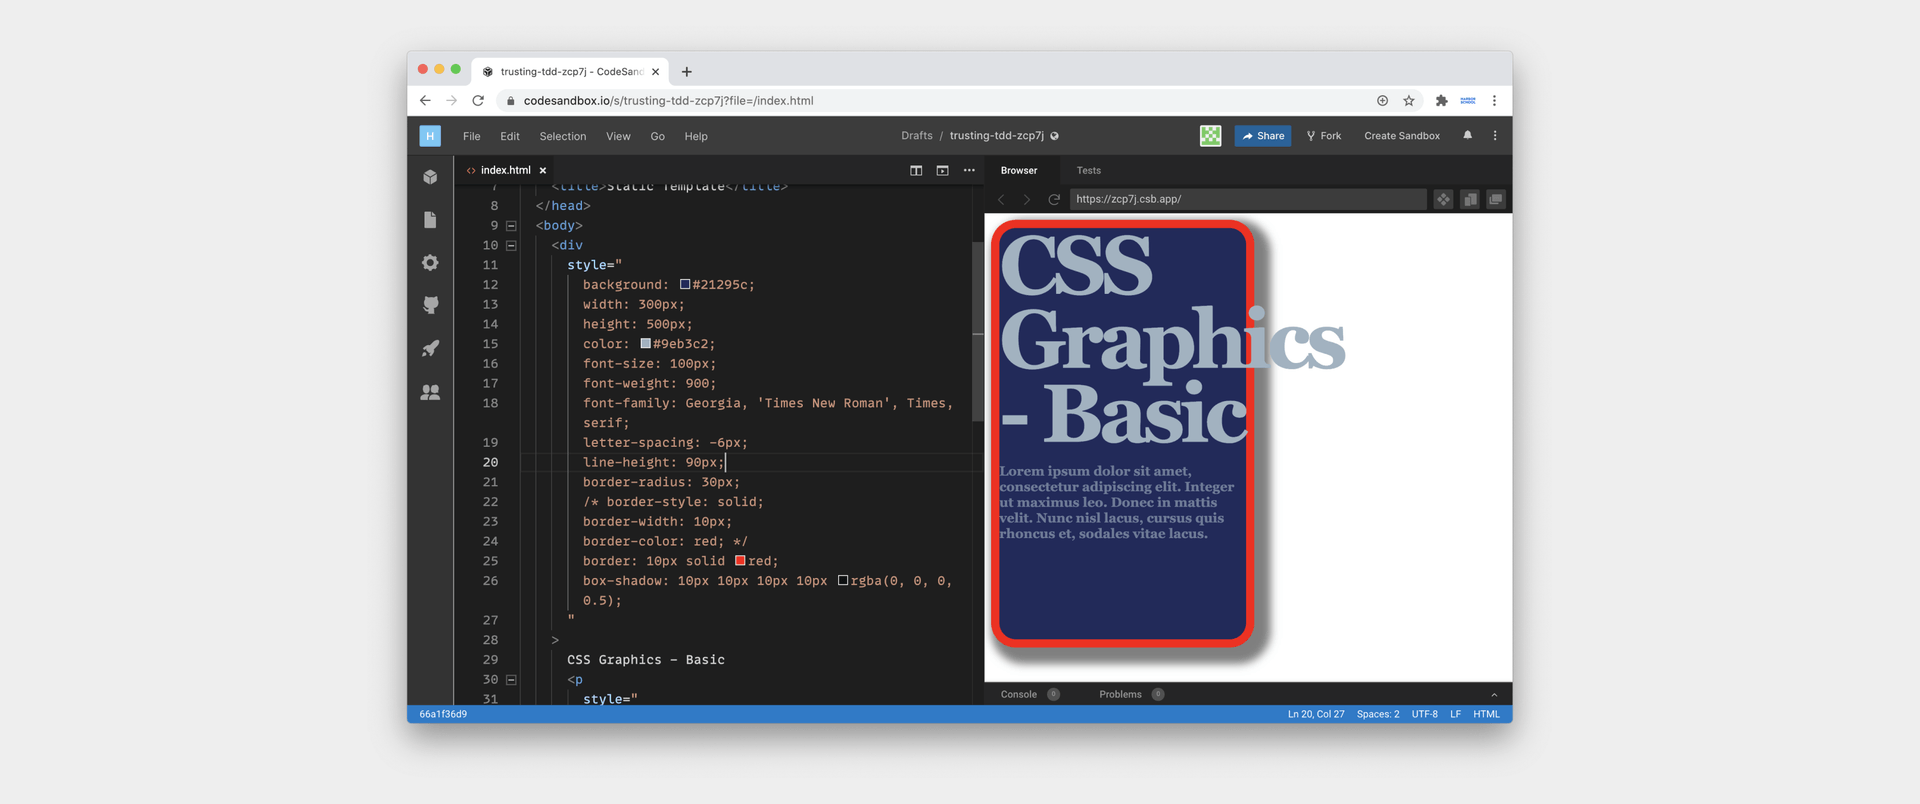Click Spaces: 2 in status bar
The width and height of the screenshot is (1920, 804).
[x=1378, y=714]
